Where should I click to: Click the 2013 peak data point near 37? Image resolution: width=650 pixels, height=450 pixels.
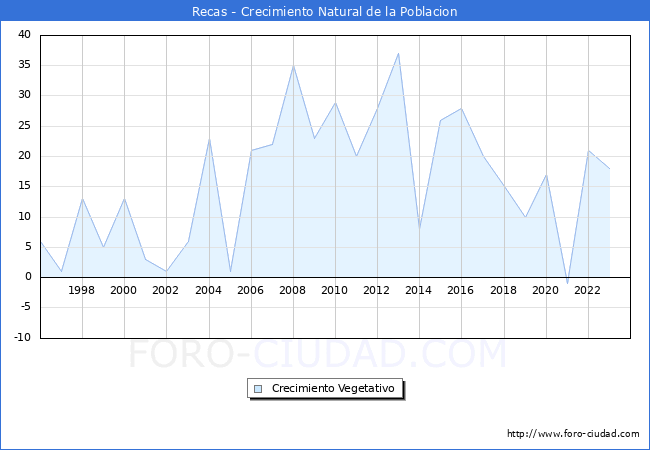(398, 53)
